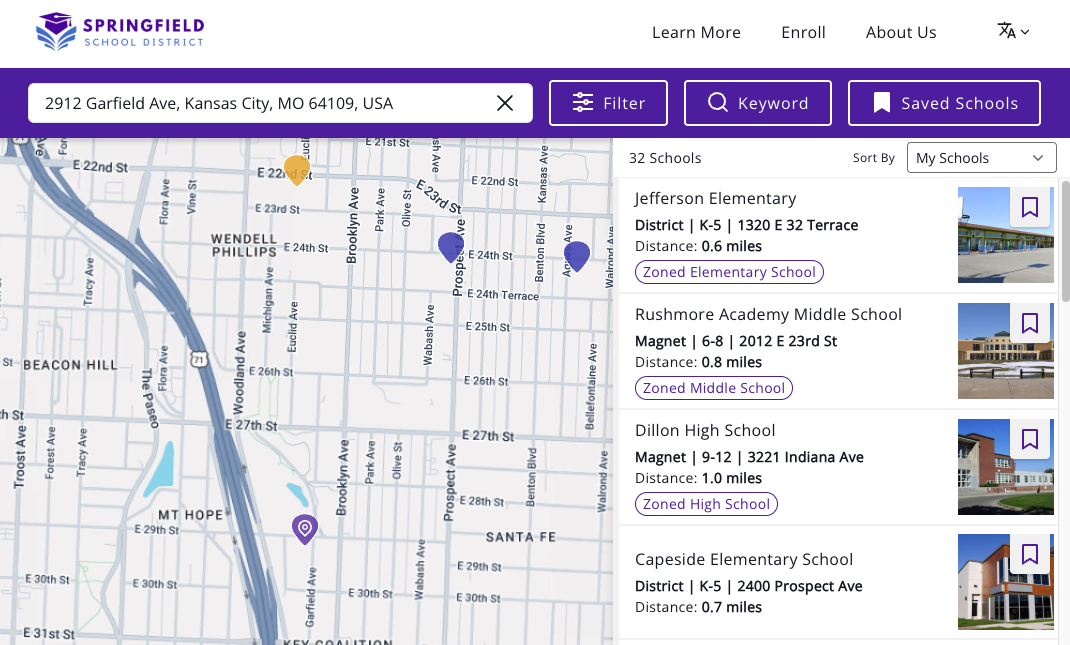The image size is (1070, 645).
Task: Click the '3221 Indiana Ave' address text
Action: click(x=805, y=457)
